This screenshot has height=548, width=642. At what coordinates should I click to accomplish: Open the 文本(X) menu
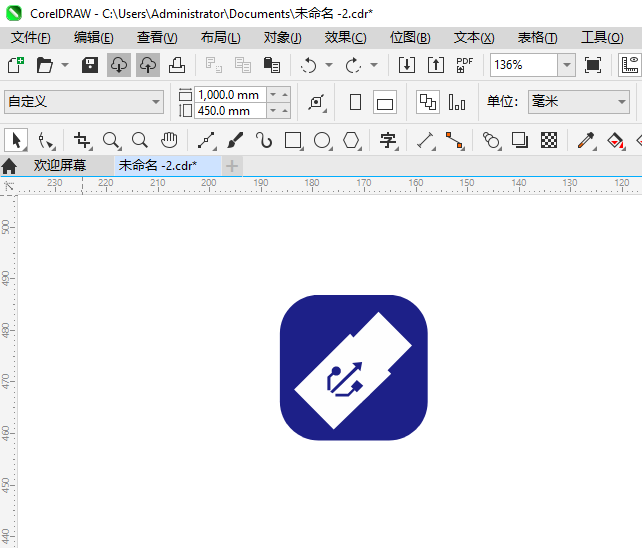tap(474, 38)
